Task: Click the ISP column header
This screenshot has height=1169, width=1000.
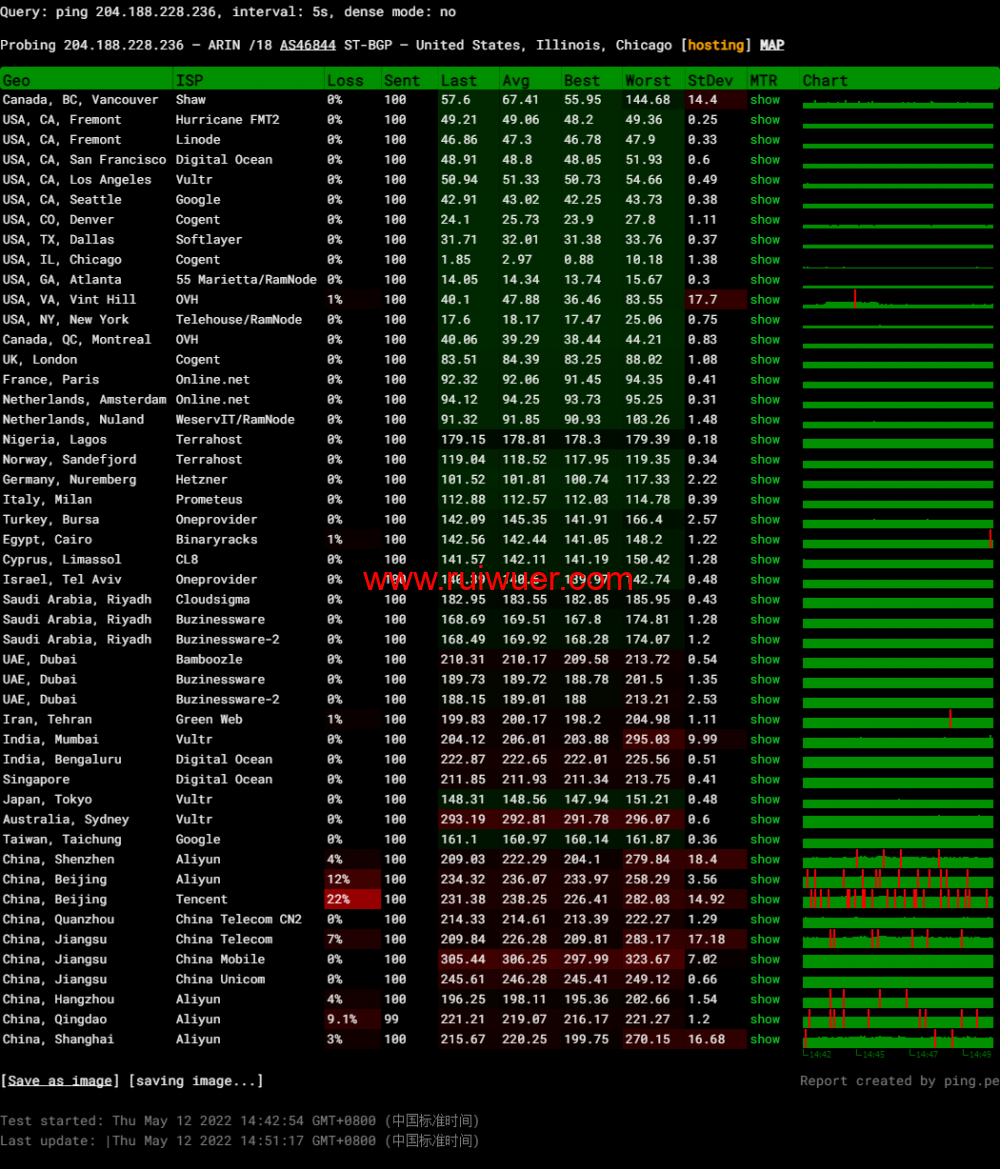Action: point(189,80)
